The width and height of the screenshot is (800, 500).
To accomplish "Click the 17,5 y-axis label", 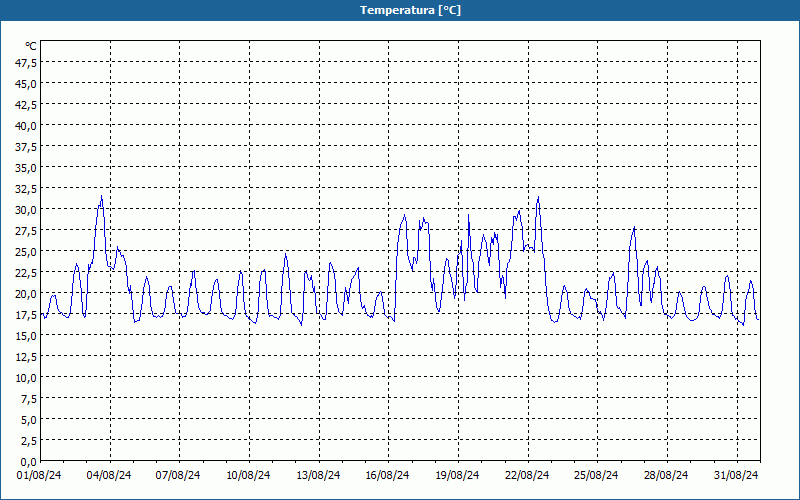I will coord(27,315).
